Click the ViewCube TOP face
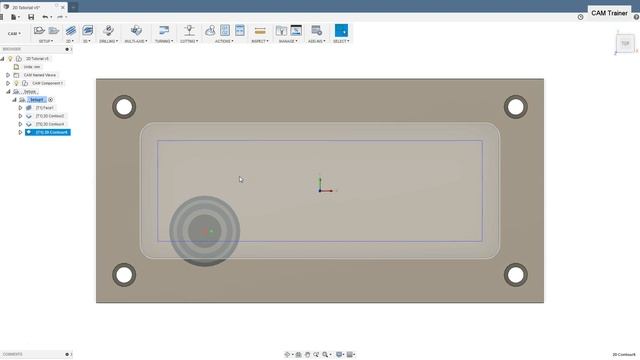The width and height of the screenshot is (640, 360). point(625,43)
